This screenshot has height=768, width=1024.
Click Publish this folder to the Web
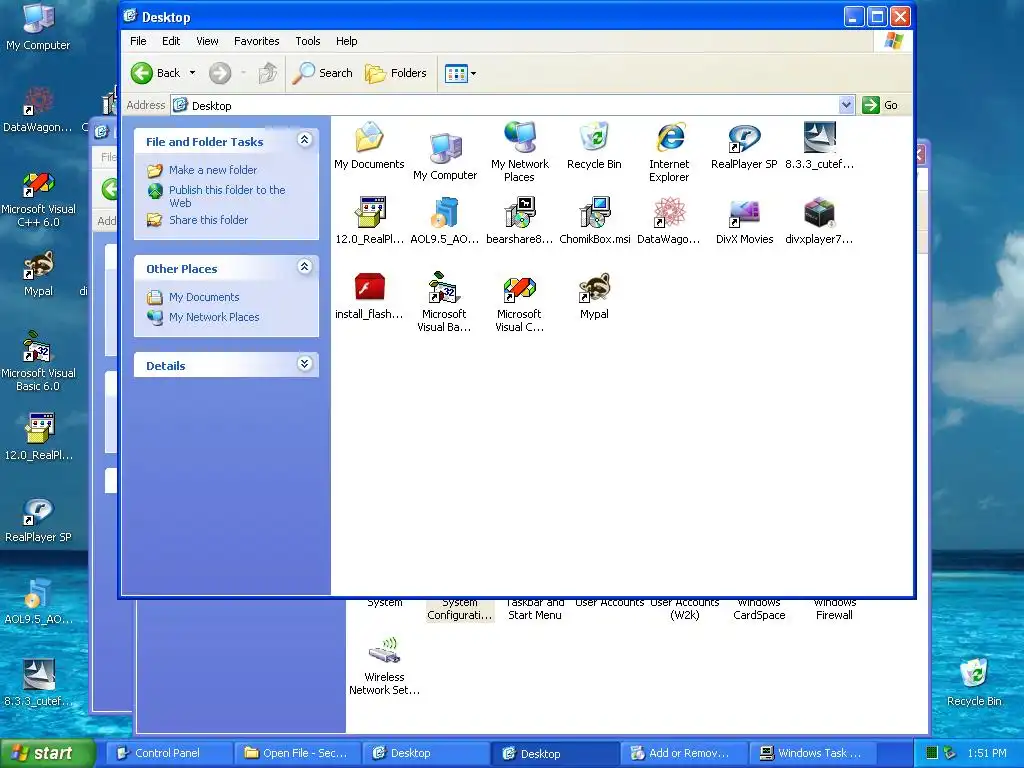pos(227,196)
